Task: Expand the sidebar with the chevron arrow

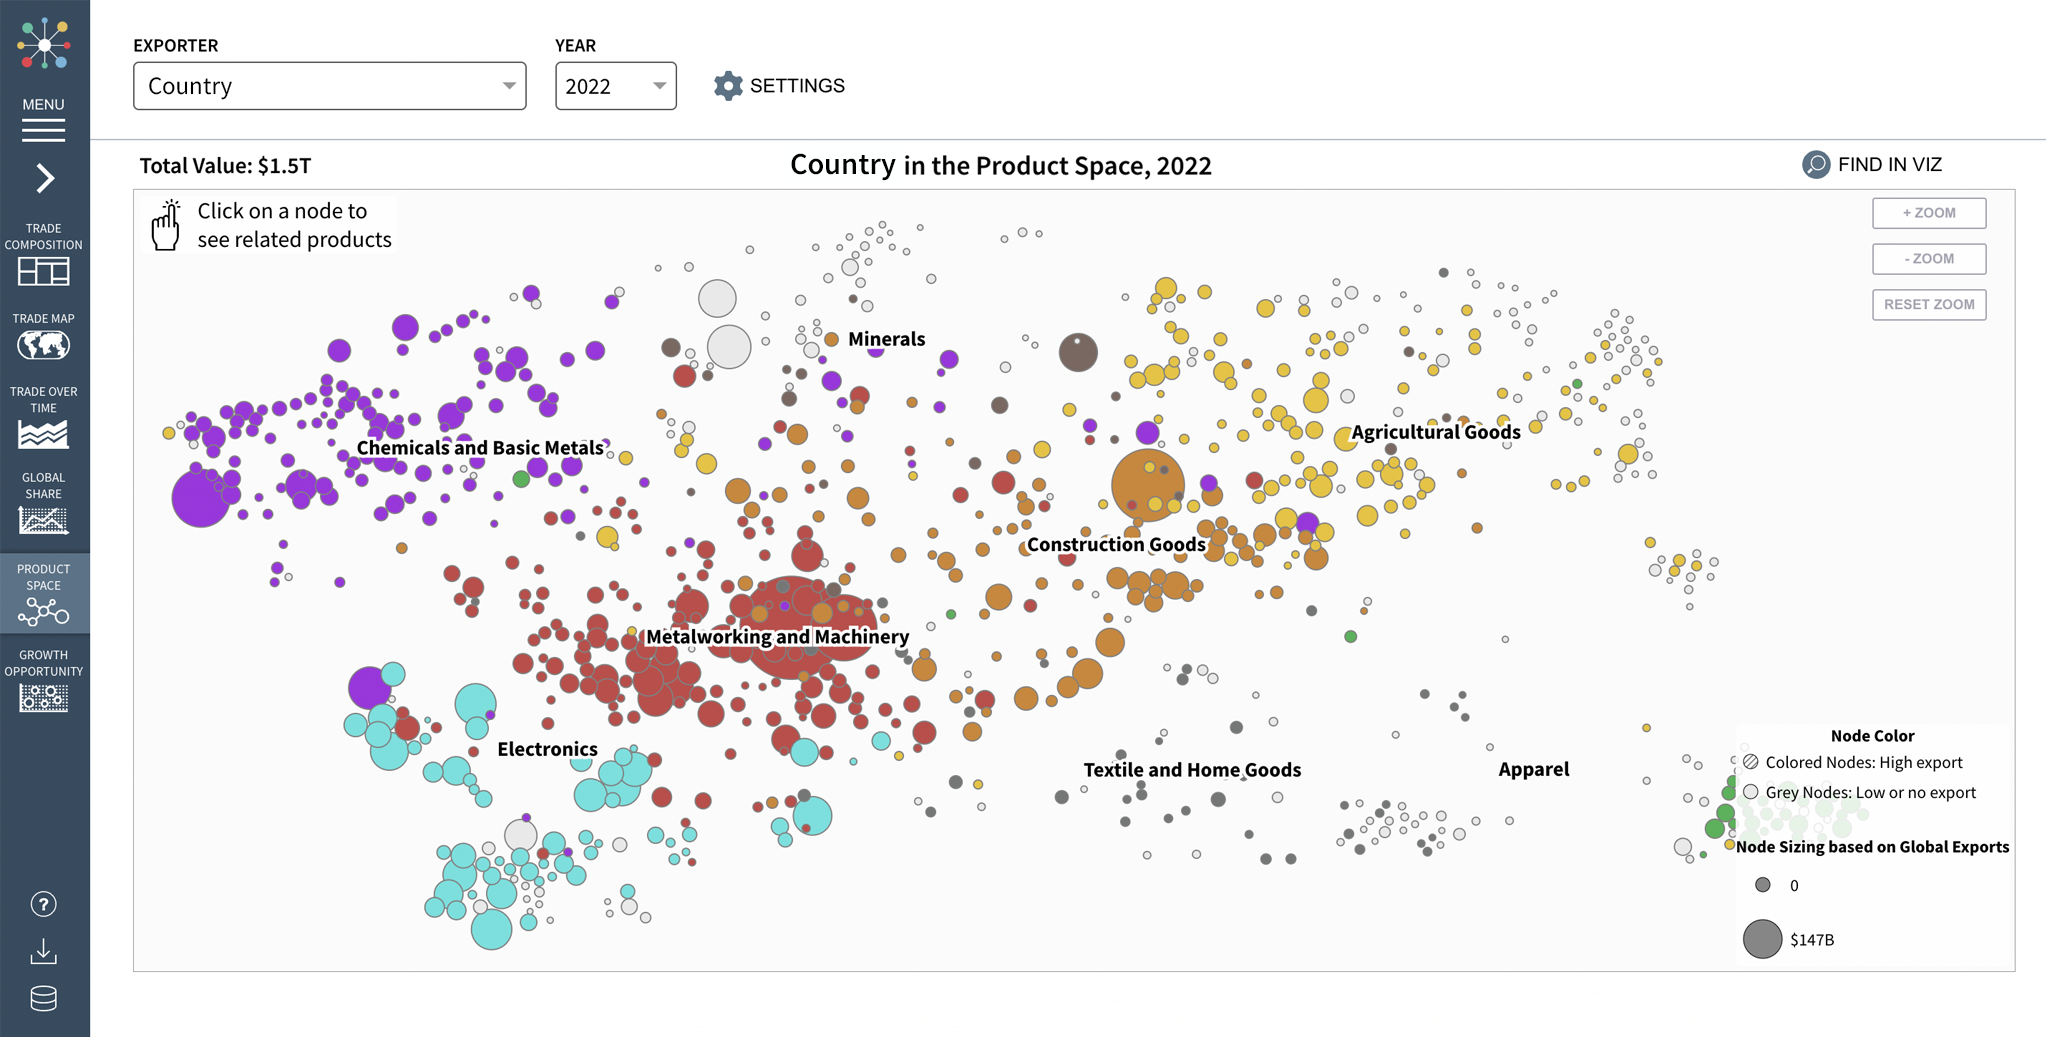Action: coord(45,179)
